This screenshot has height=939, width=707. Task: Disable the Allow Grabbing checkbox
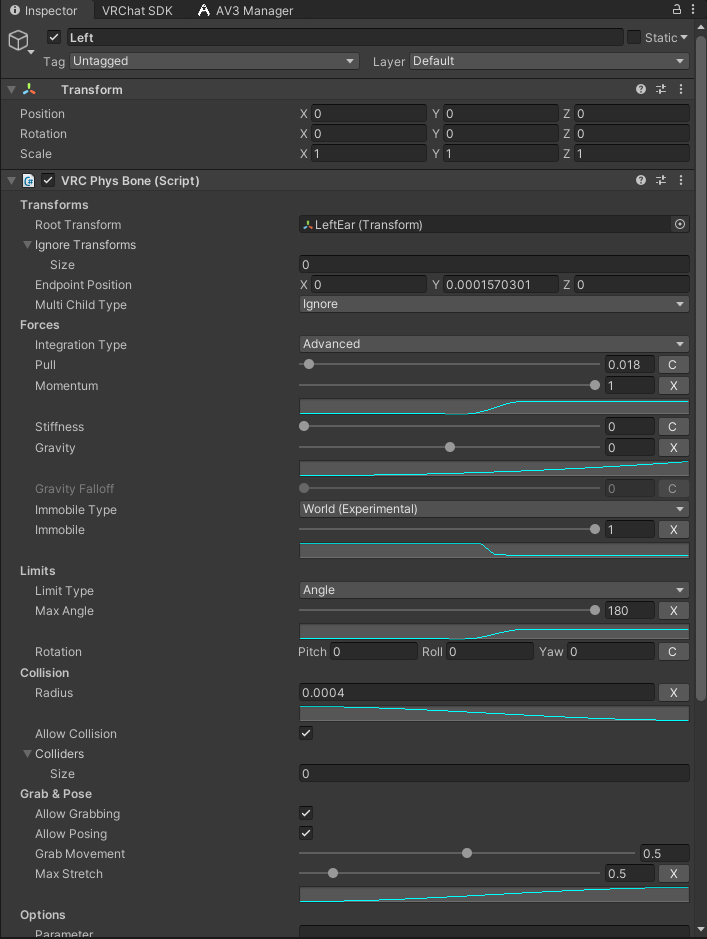(x=306, y=813)
